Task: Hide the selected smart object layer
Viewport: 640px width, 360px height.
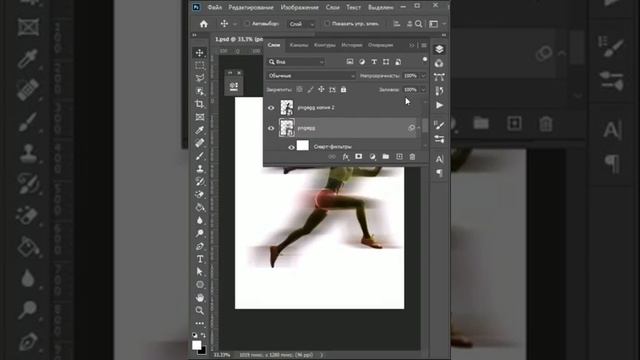Action: coord(271,128)
